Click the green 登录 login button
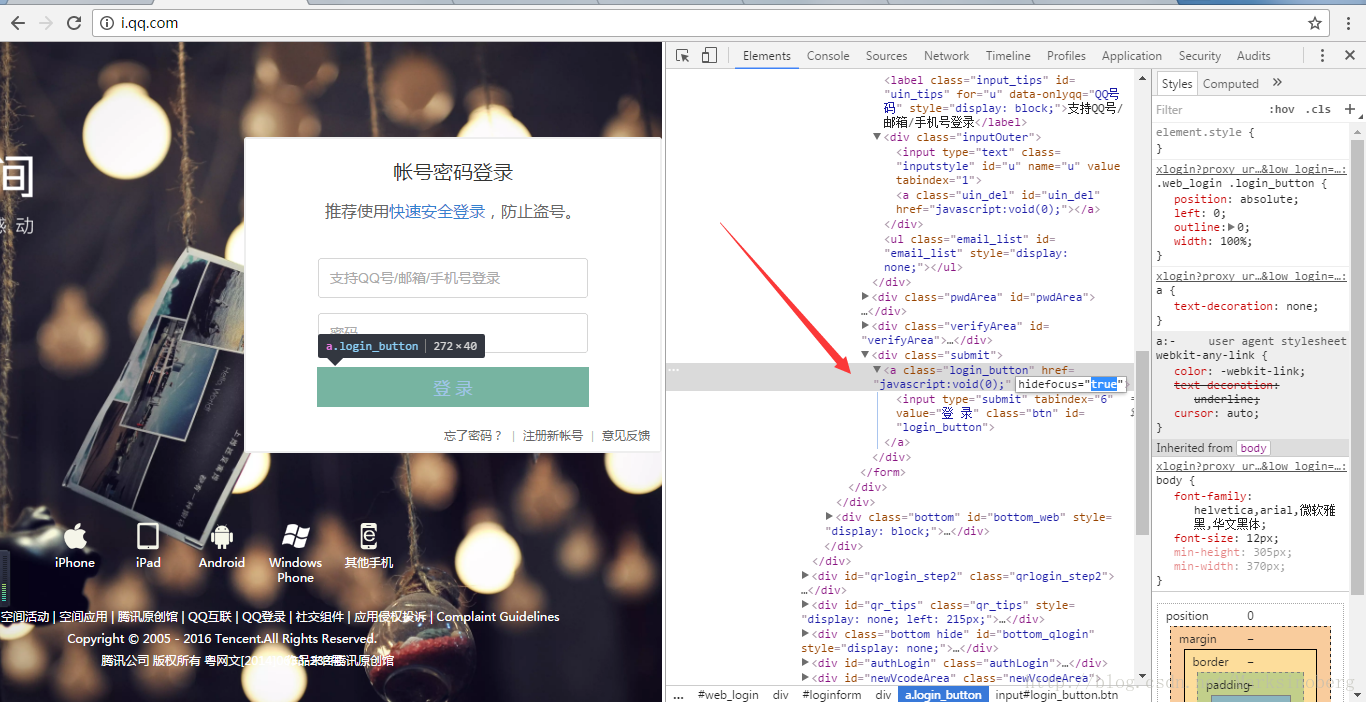This screenshot has width=1366, height=702. (453, 387)
